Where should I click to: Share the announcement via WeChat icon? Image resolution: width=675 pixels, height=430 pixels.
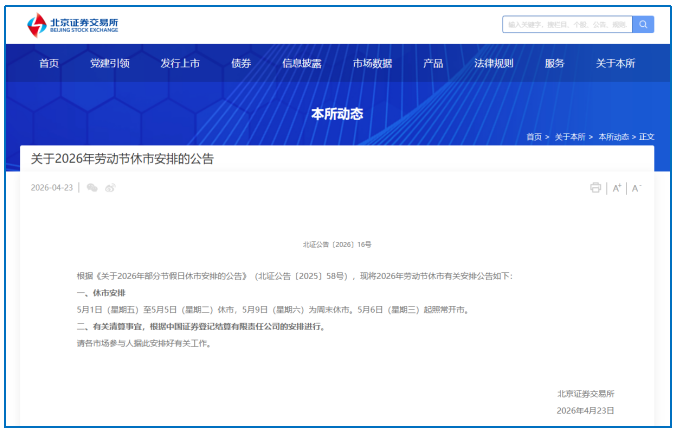click(x=92, y=188)
